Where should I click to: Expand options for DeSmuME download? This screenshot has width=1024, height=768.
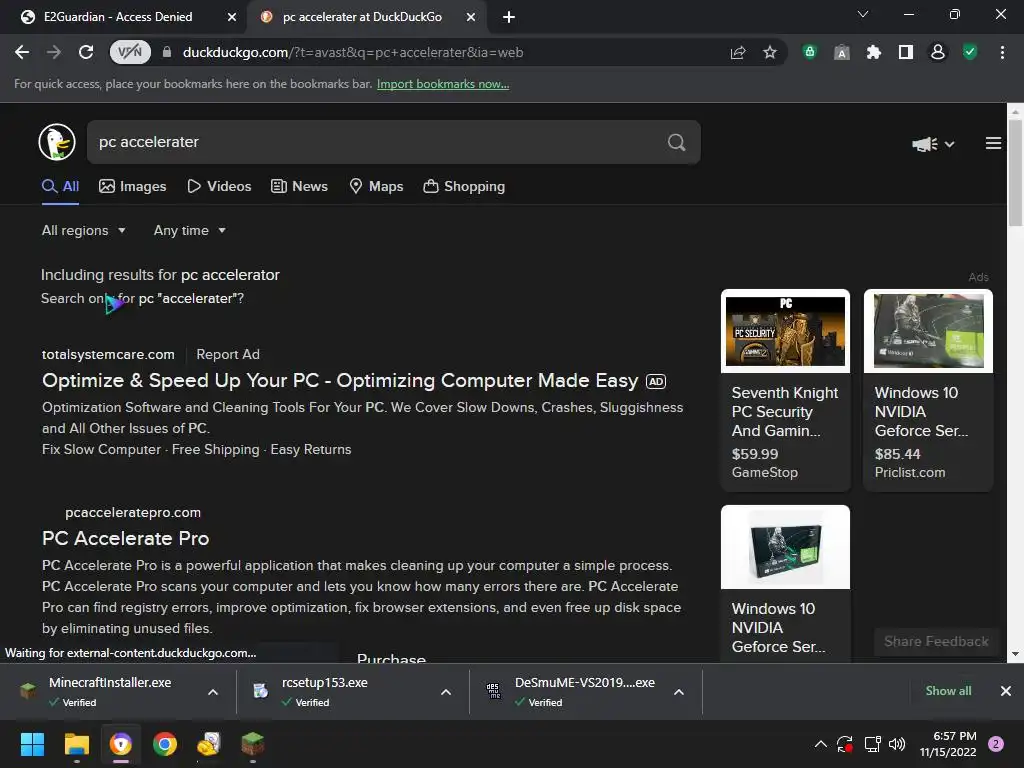[x=679, y=692]
